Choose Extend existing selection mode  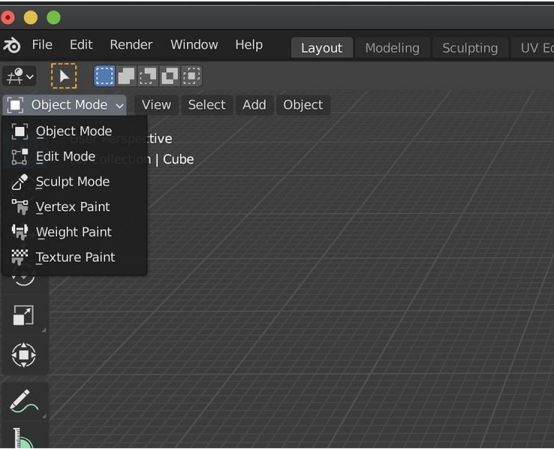point(126,76)
